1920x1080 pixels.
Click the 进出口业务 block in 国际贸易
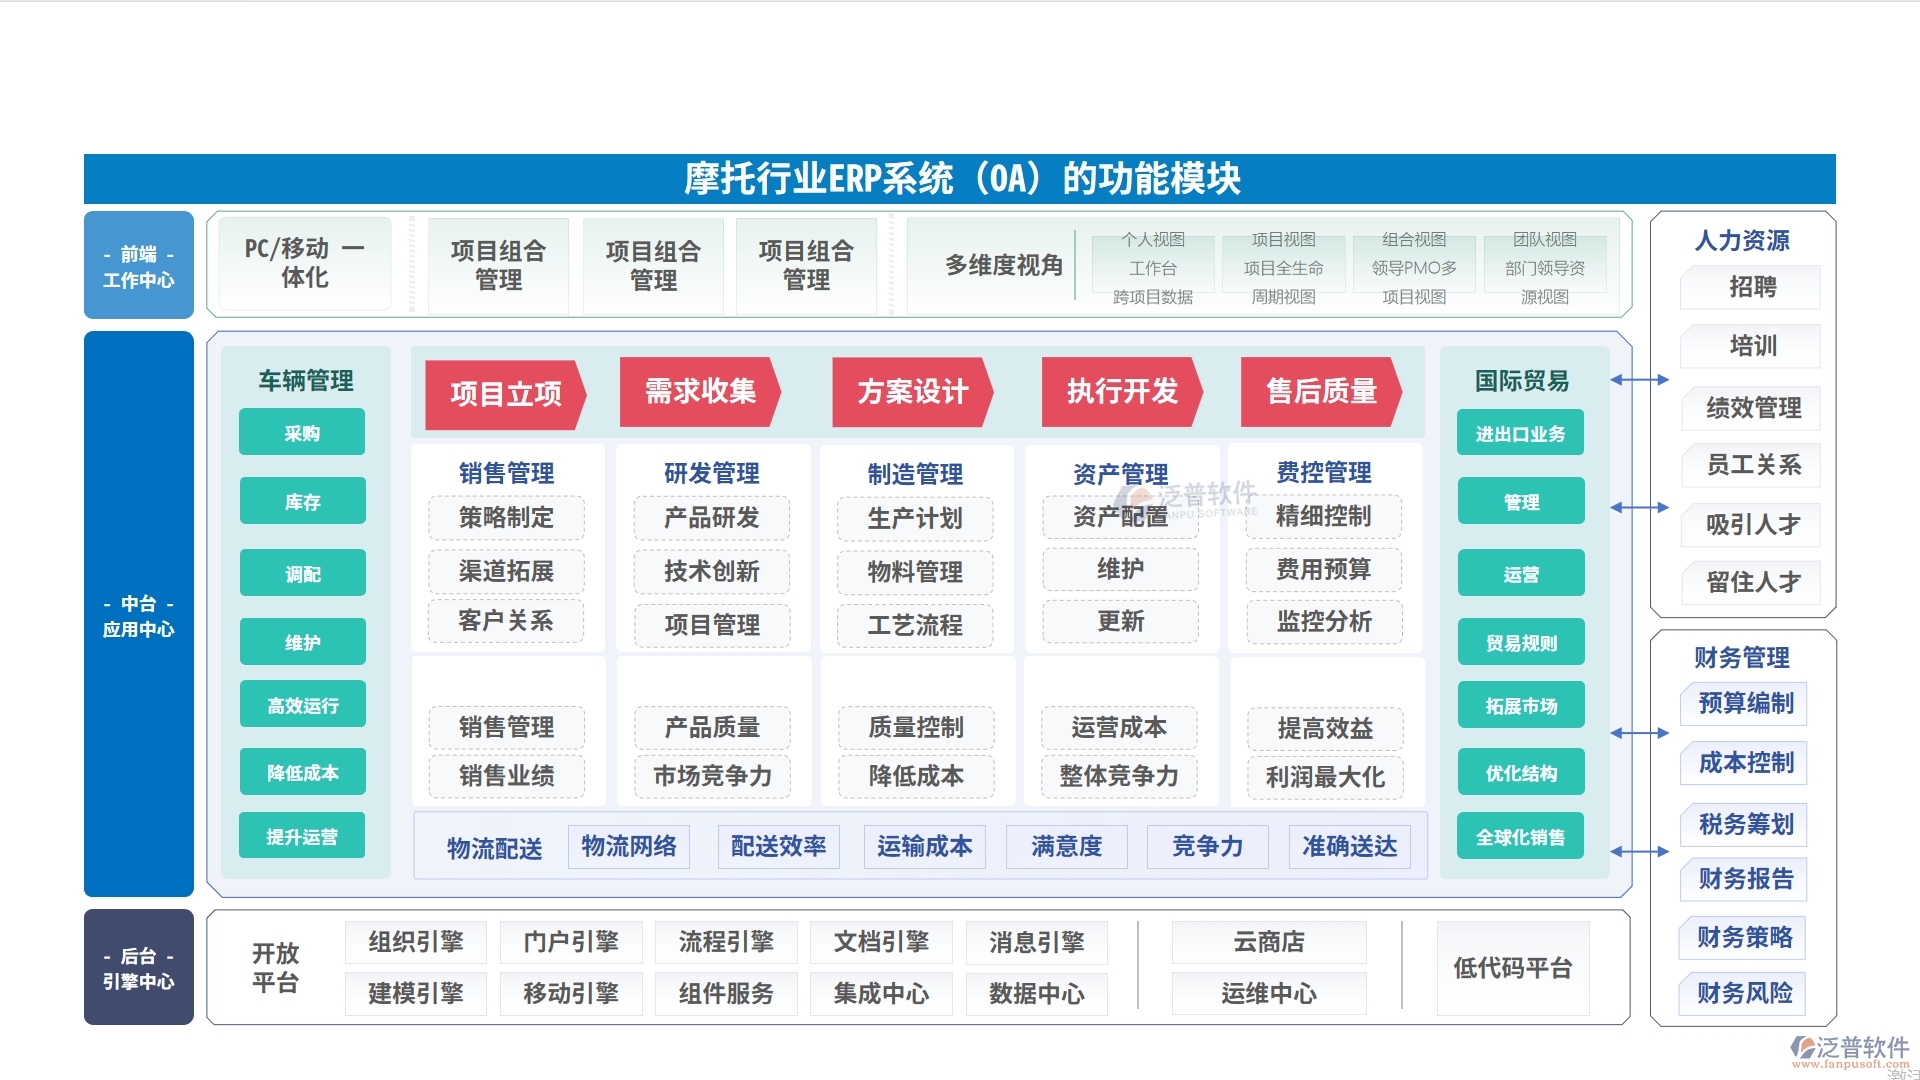point(1519,433)
